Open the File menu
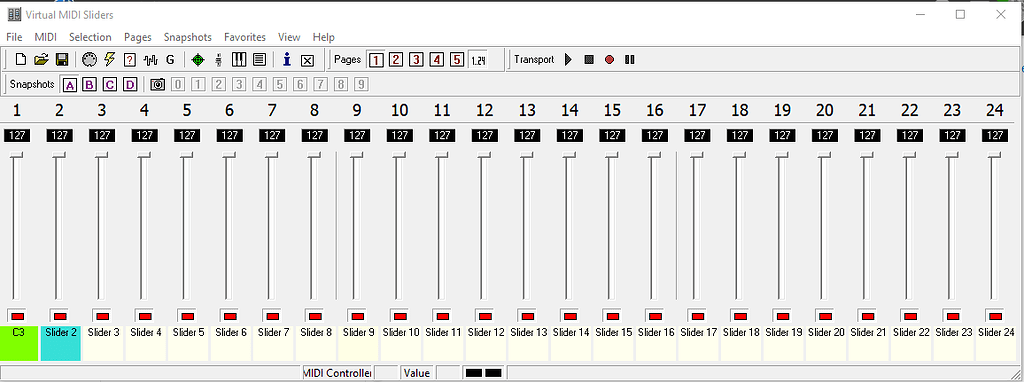 pyautogui.click(x=14, y=37)
